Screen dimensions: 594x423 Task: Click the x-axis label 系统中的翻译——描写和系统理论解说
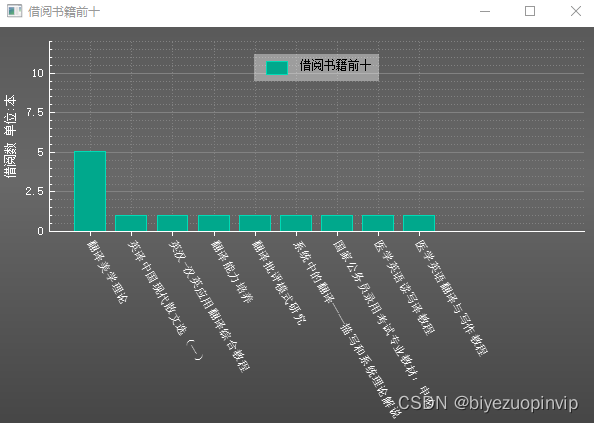point(346,329)
